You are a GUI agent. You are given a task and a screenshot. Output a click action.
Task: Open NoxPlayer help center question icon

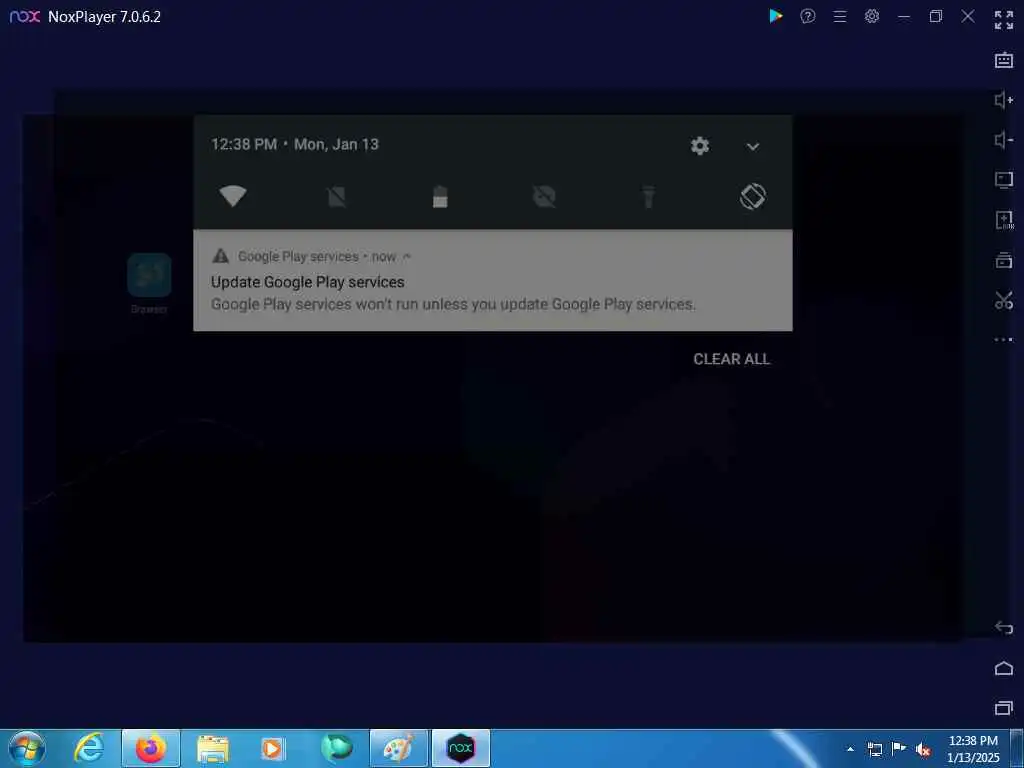[808, 16]
